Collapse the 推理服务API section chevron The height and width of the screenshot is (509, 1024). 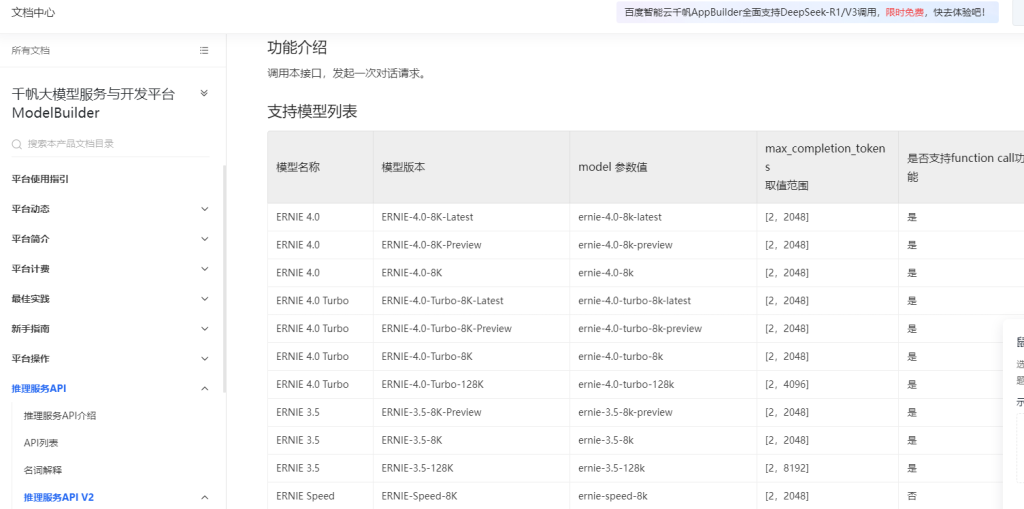204,389
